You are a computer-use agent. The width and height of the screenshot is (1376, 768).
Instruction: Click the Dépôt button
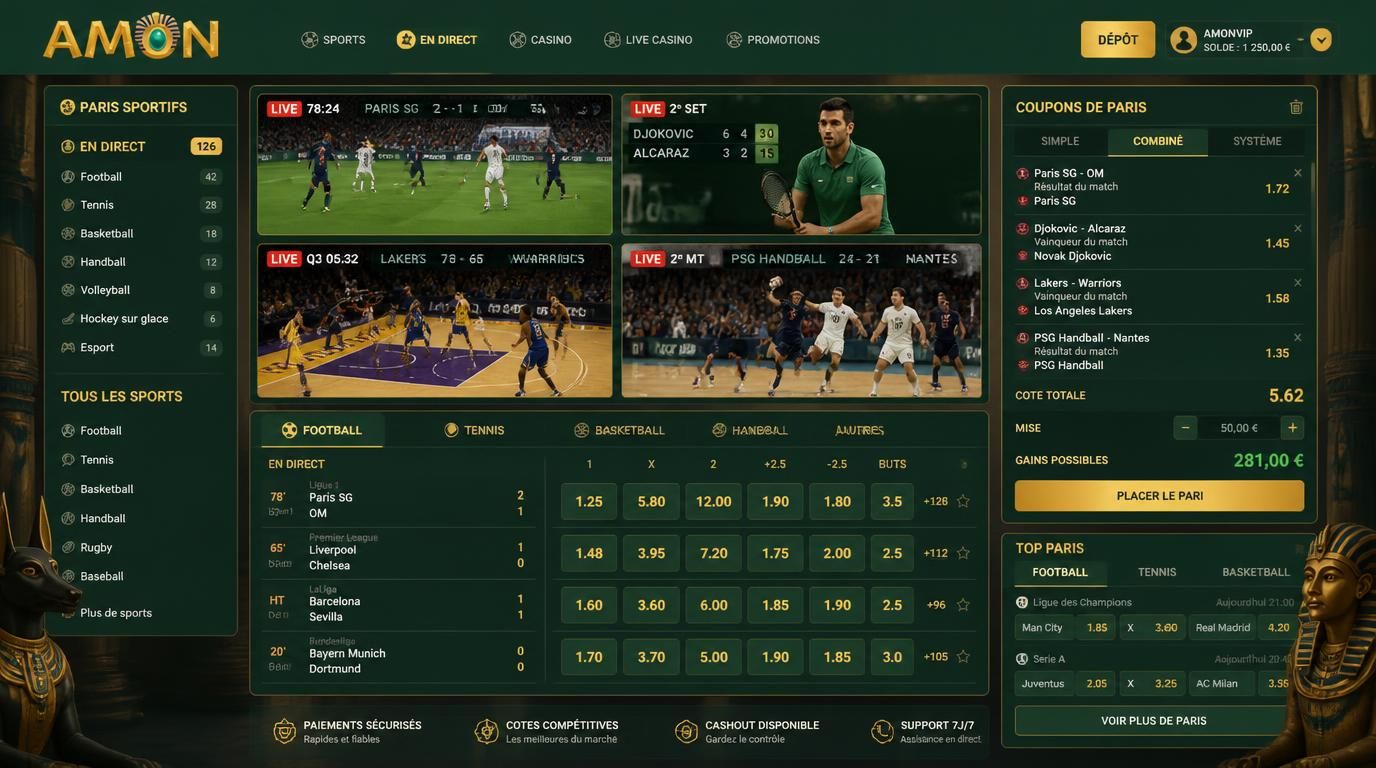[1118, 40]
